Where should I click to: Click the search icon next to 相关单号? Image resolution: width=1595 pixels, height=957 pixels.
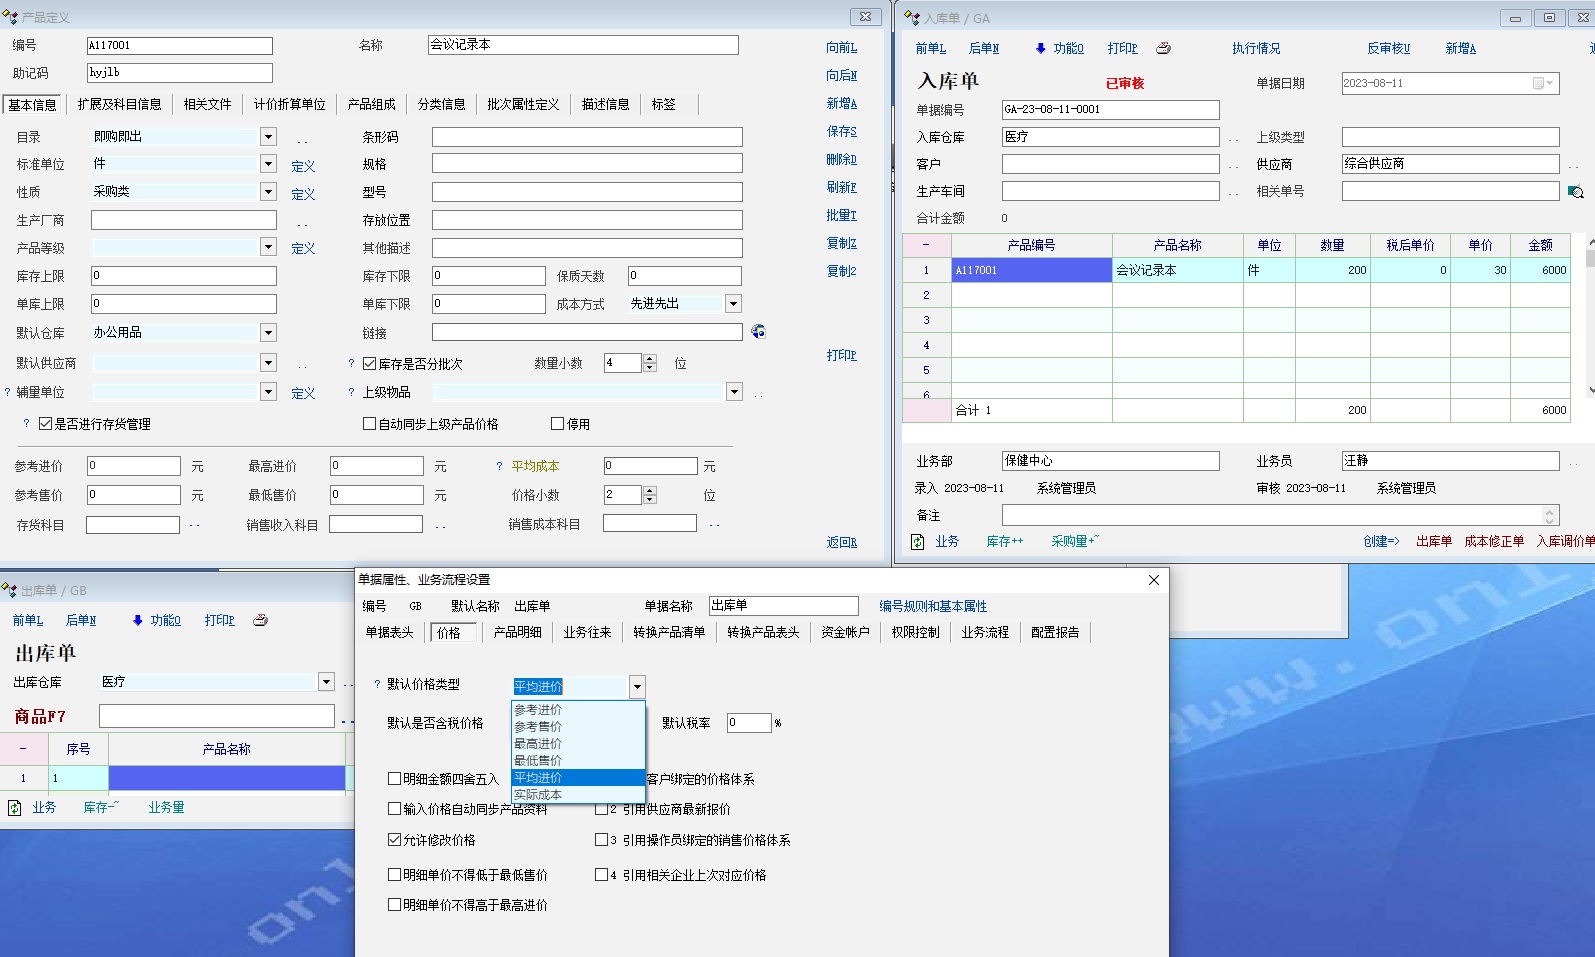click(1576, 192)
